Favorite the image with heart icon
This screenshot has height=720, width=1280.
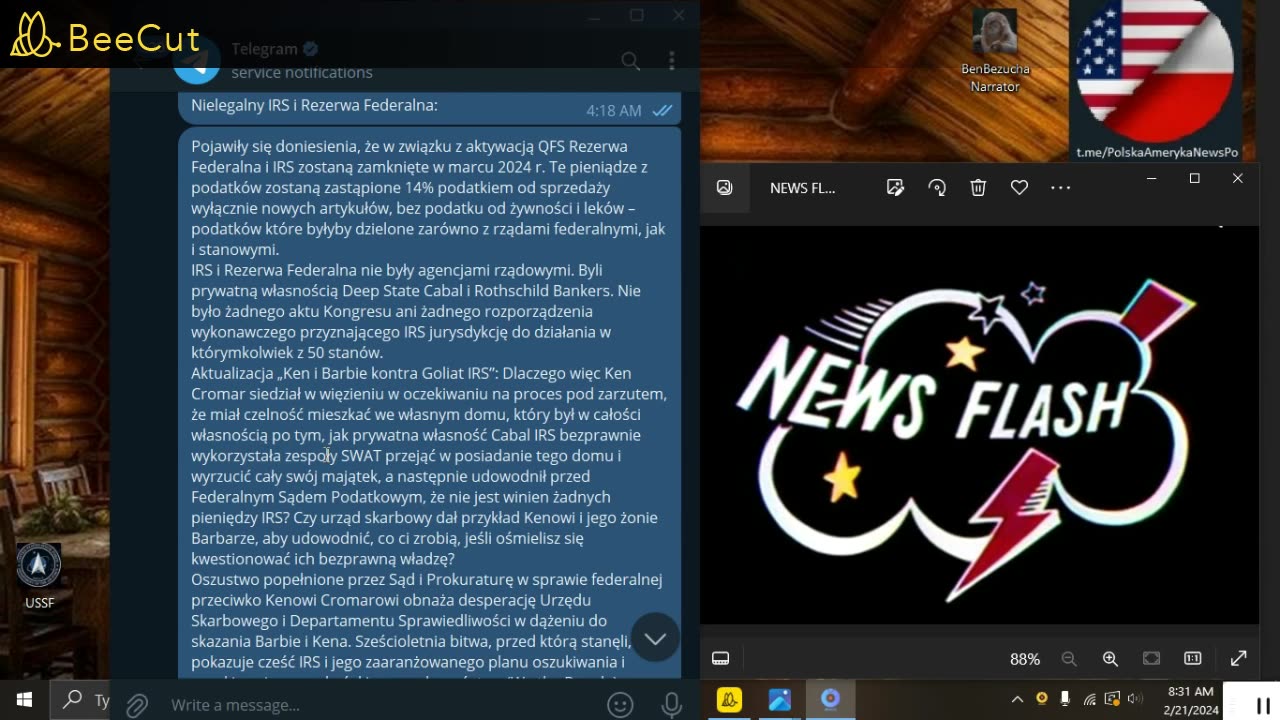point(1019,187)
